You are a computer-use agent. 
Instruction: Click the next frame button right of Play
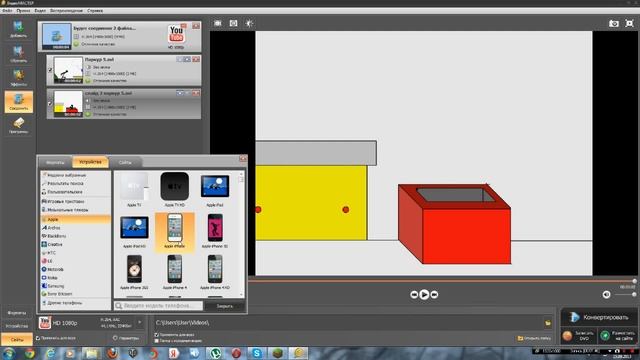(x=434, y=294)
